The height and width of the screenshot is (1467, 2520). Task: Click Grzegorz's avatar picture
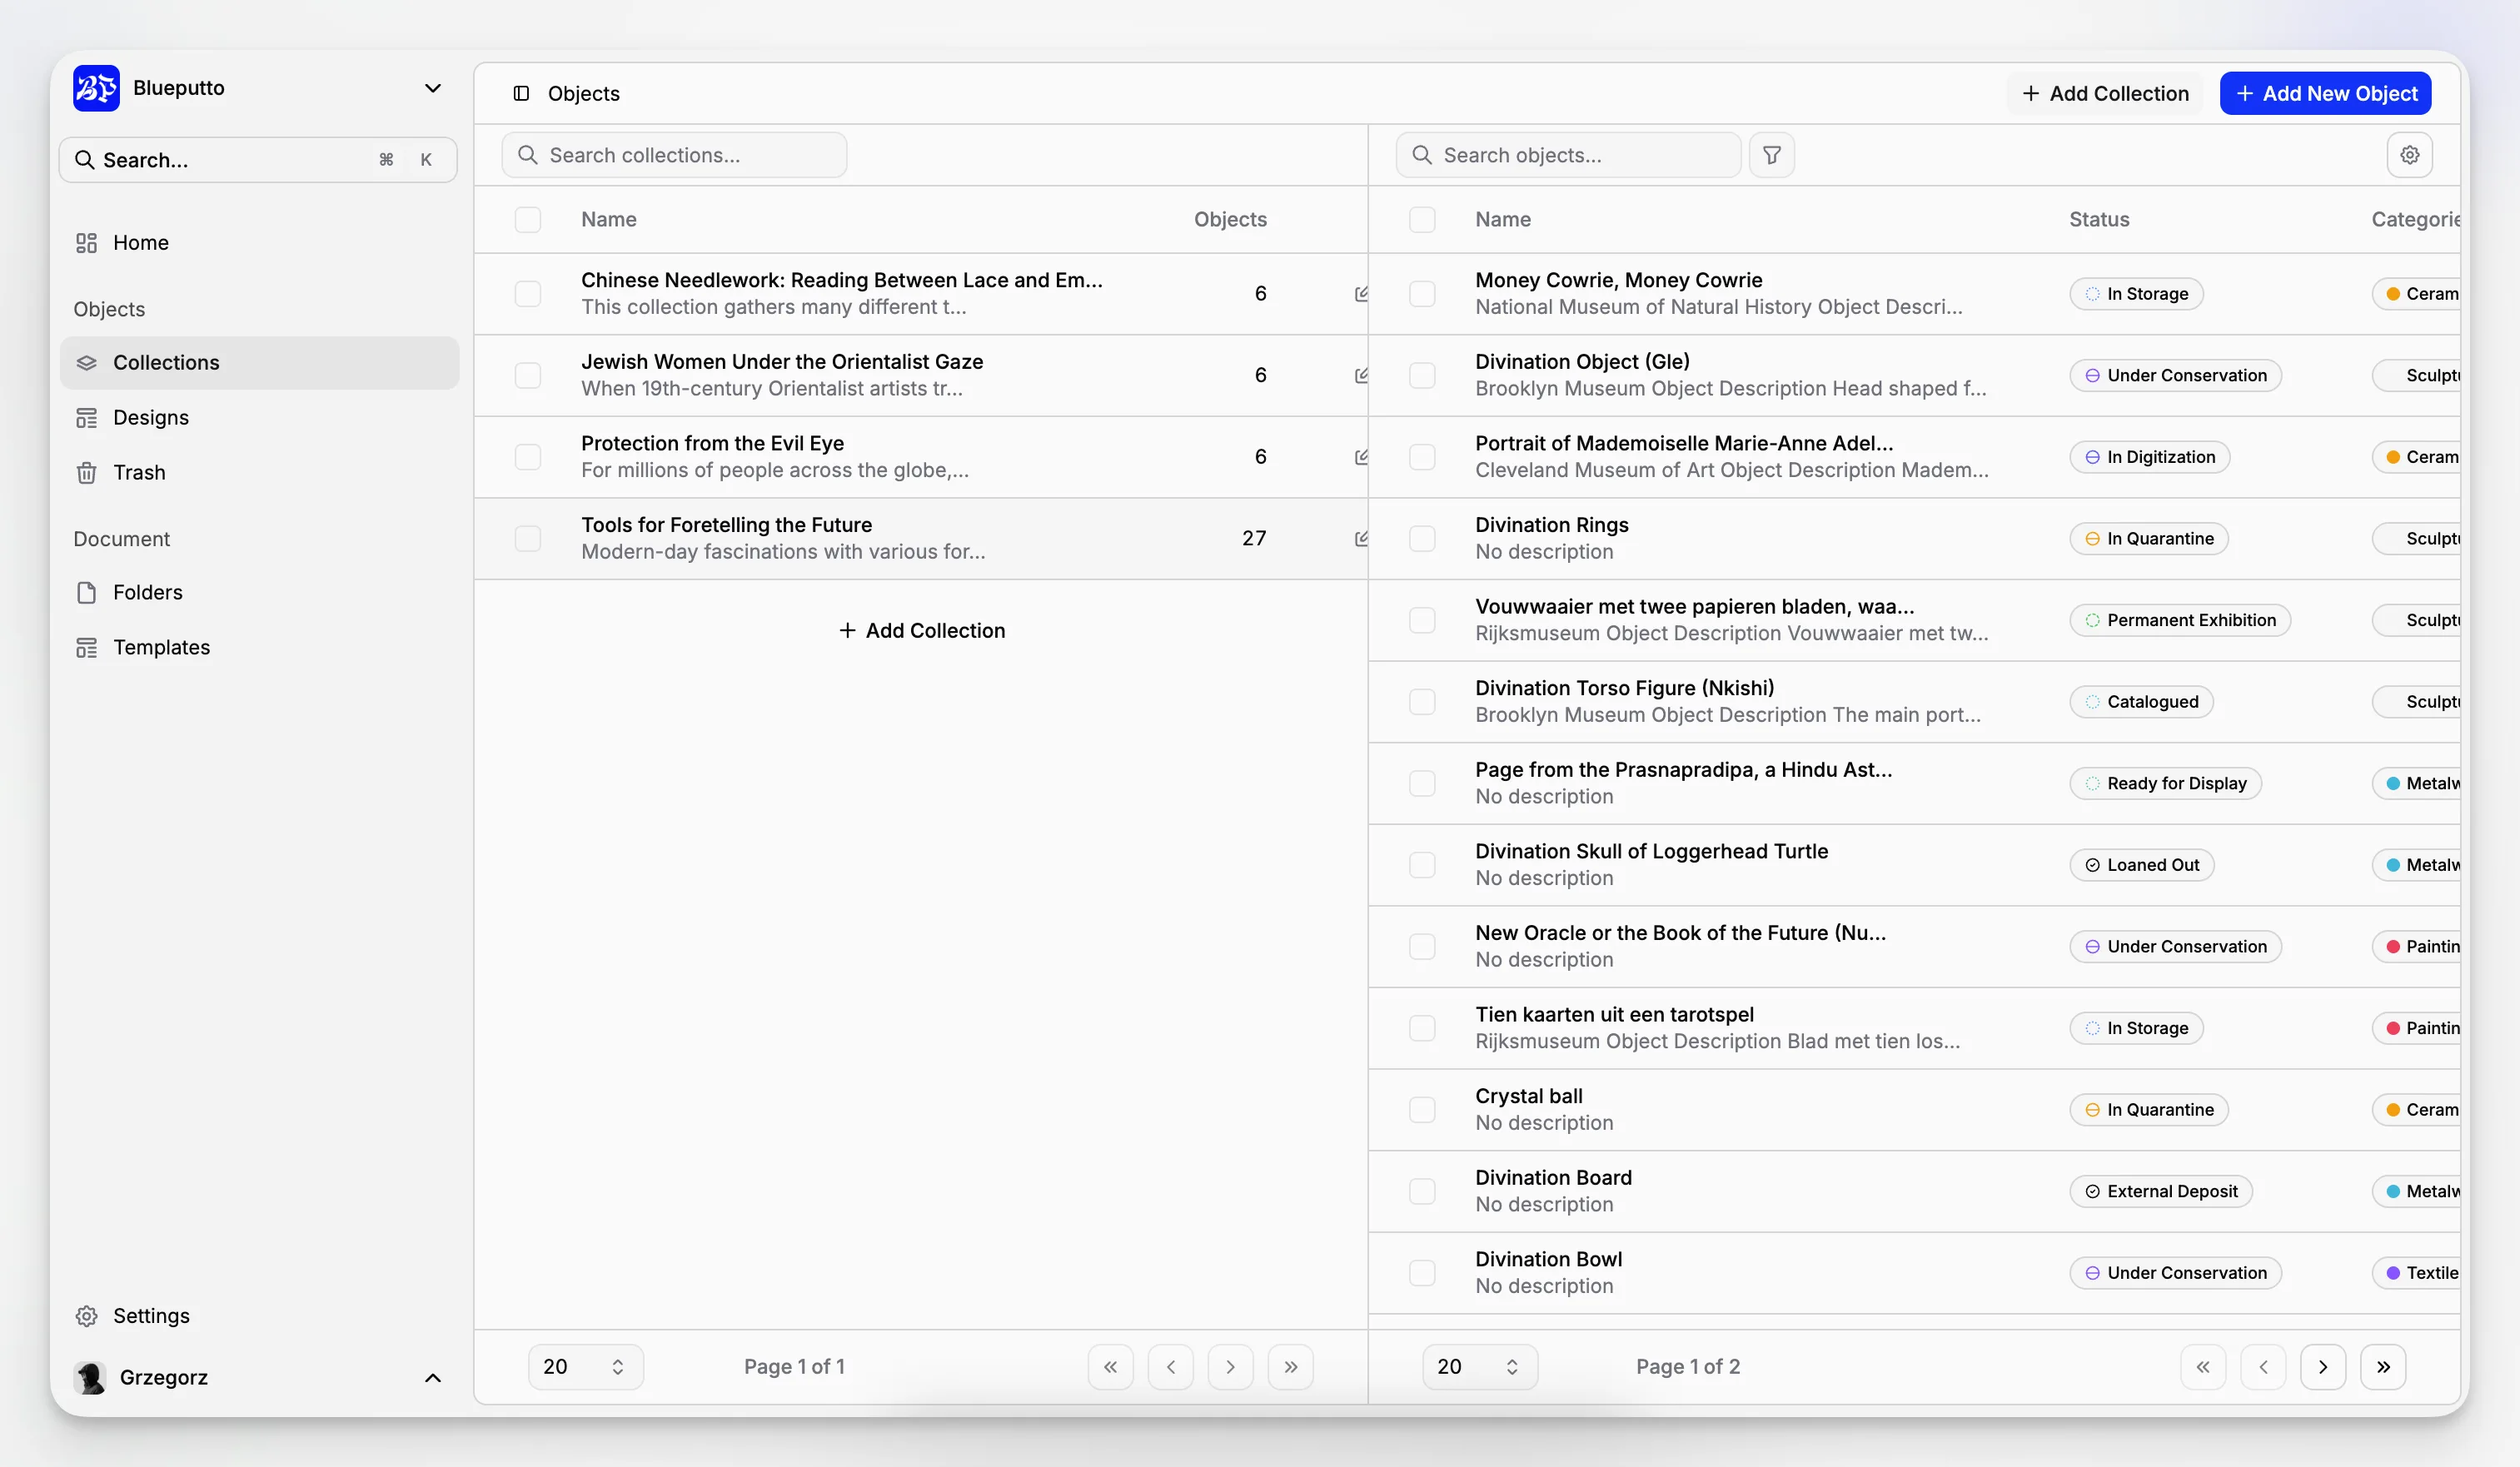(90, 1378)
